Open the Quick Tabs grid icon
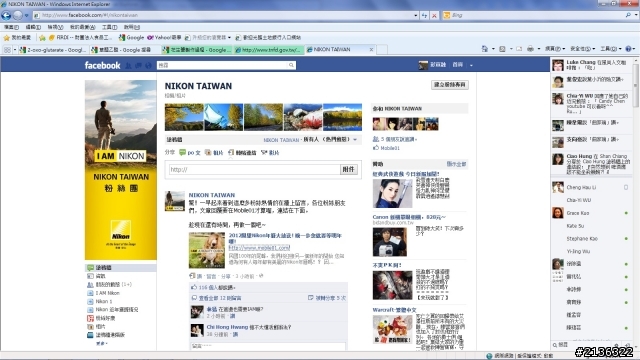640x360 pixels. 7,50
